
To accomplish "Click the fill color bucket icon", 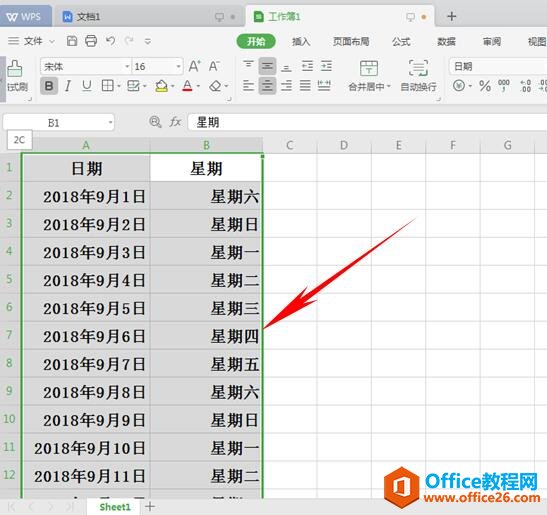I will pos(161,86).
